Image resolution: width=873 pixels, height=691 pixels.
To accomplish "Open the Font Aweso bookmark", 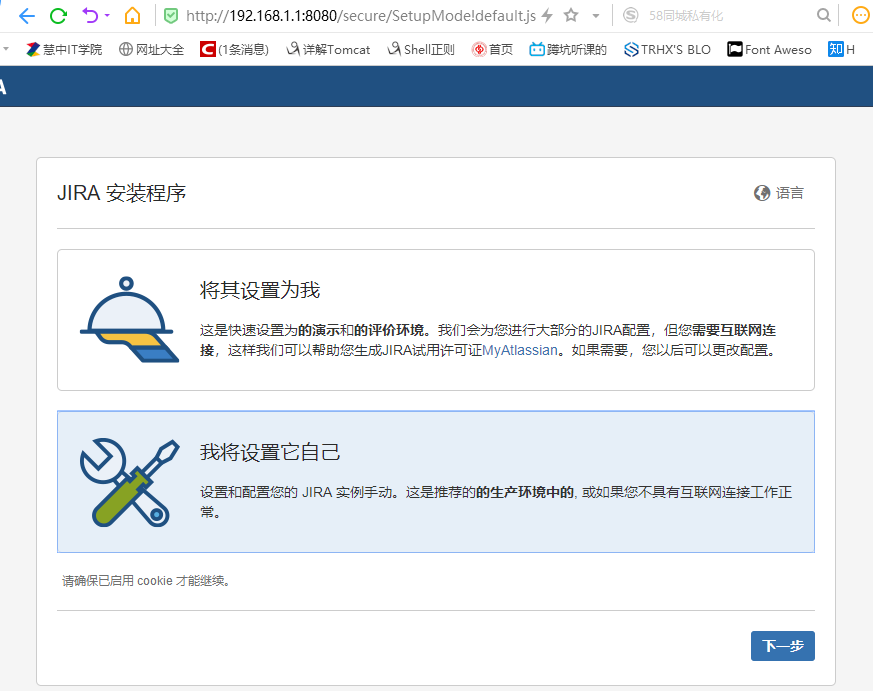I will [769, 50].
